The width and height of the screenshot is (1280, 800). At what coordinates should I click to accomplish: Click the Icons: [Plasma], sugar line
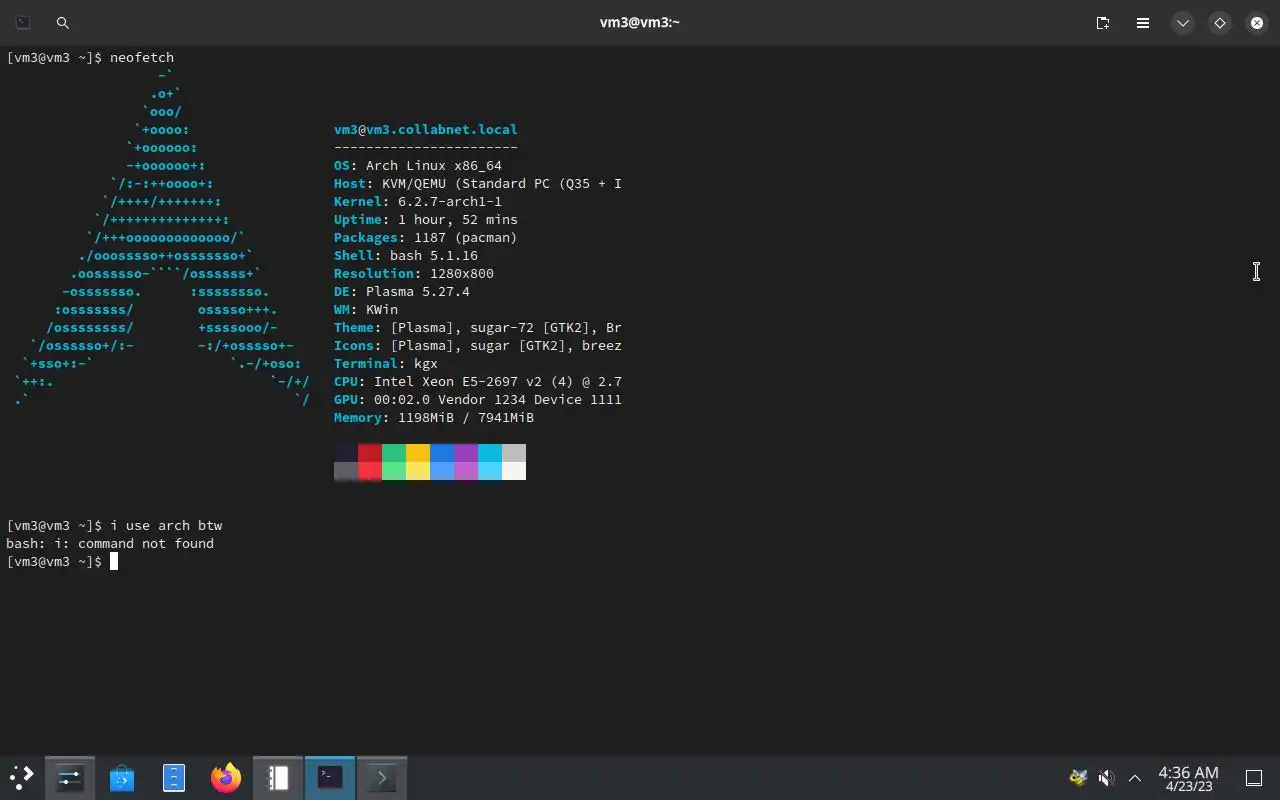tap(478, 345)
